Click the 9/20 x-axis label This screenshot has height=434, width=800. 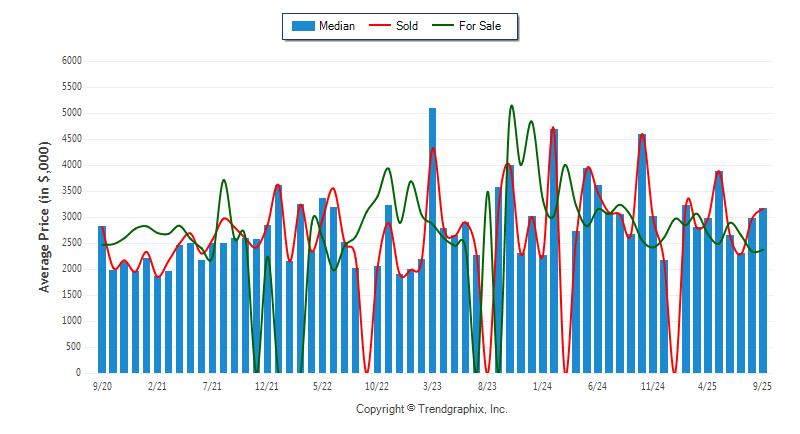pyautogui.click(x=102, y=385)
